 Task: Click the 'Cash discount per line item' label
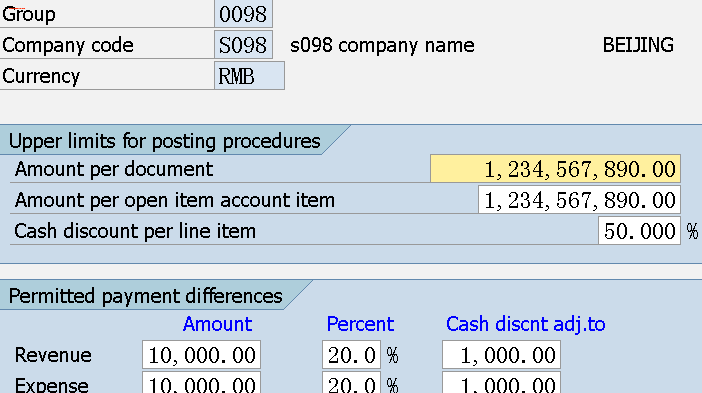click(x=135, y=231)
